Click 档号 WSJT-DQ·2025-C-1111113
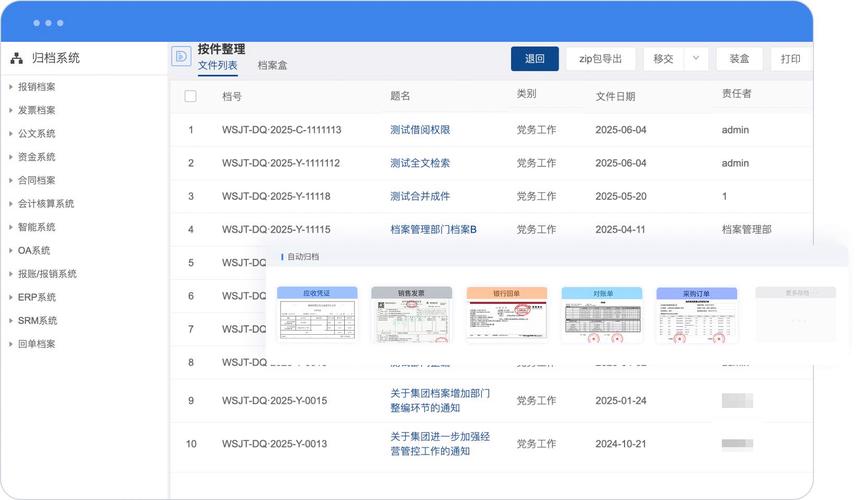 click(x=281, y=130)
